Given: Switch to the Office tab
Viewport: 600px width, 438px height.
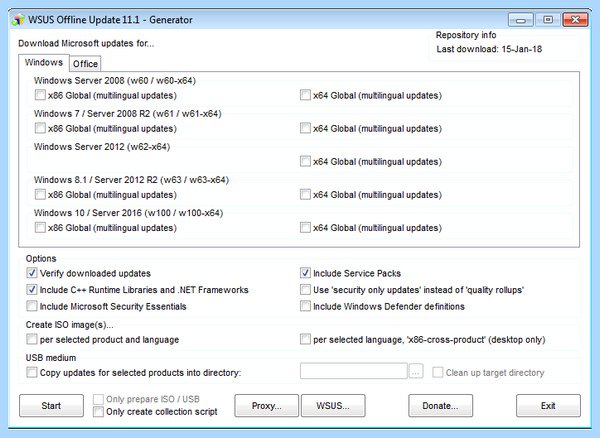Looking at the screenshot, I should pos(85,64).
